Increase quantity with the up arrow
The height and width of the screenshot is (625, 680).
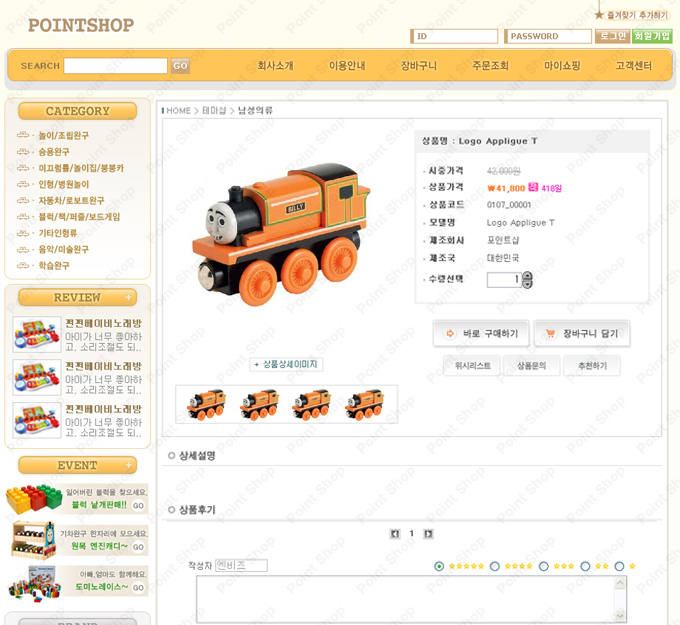pos(527,275)
